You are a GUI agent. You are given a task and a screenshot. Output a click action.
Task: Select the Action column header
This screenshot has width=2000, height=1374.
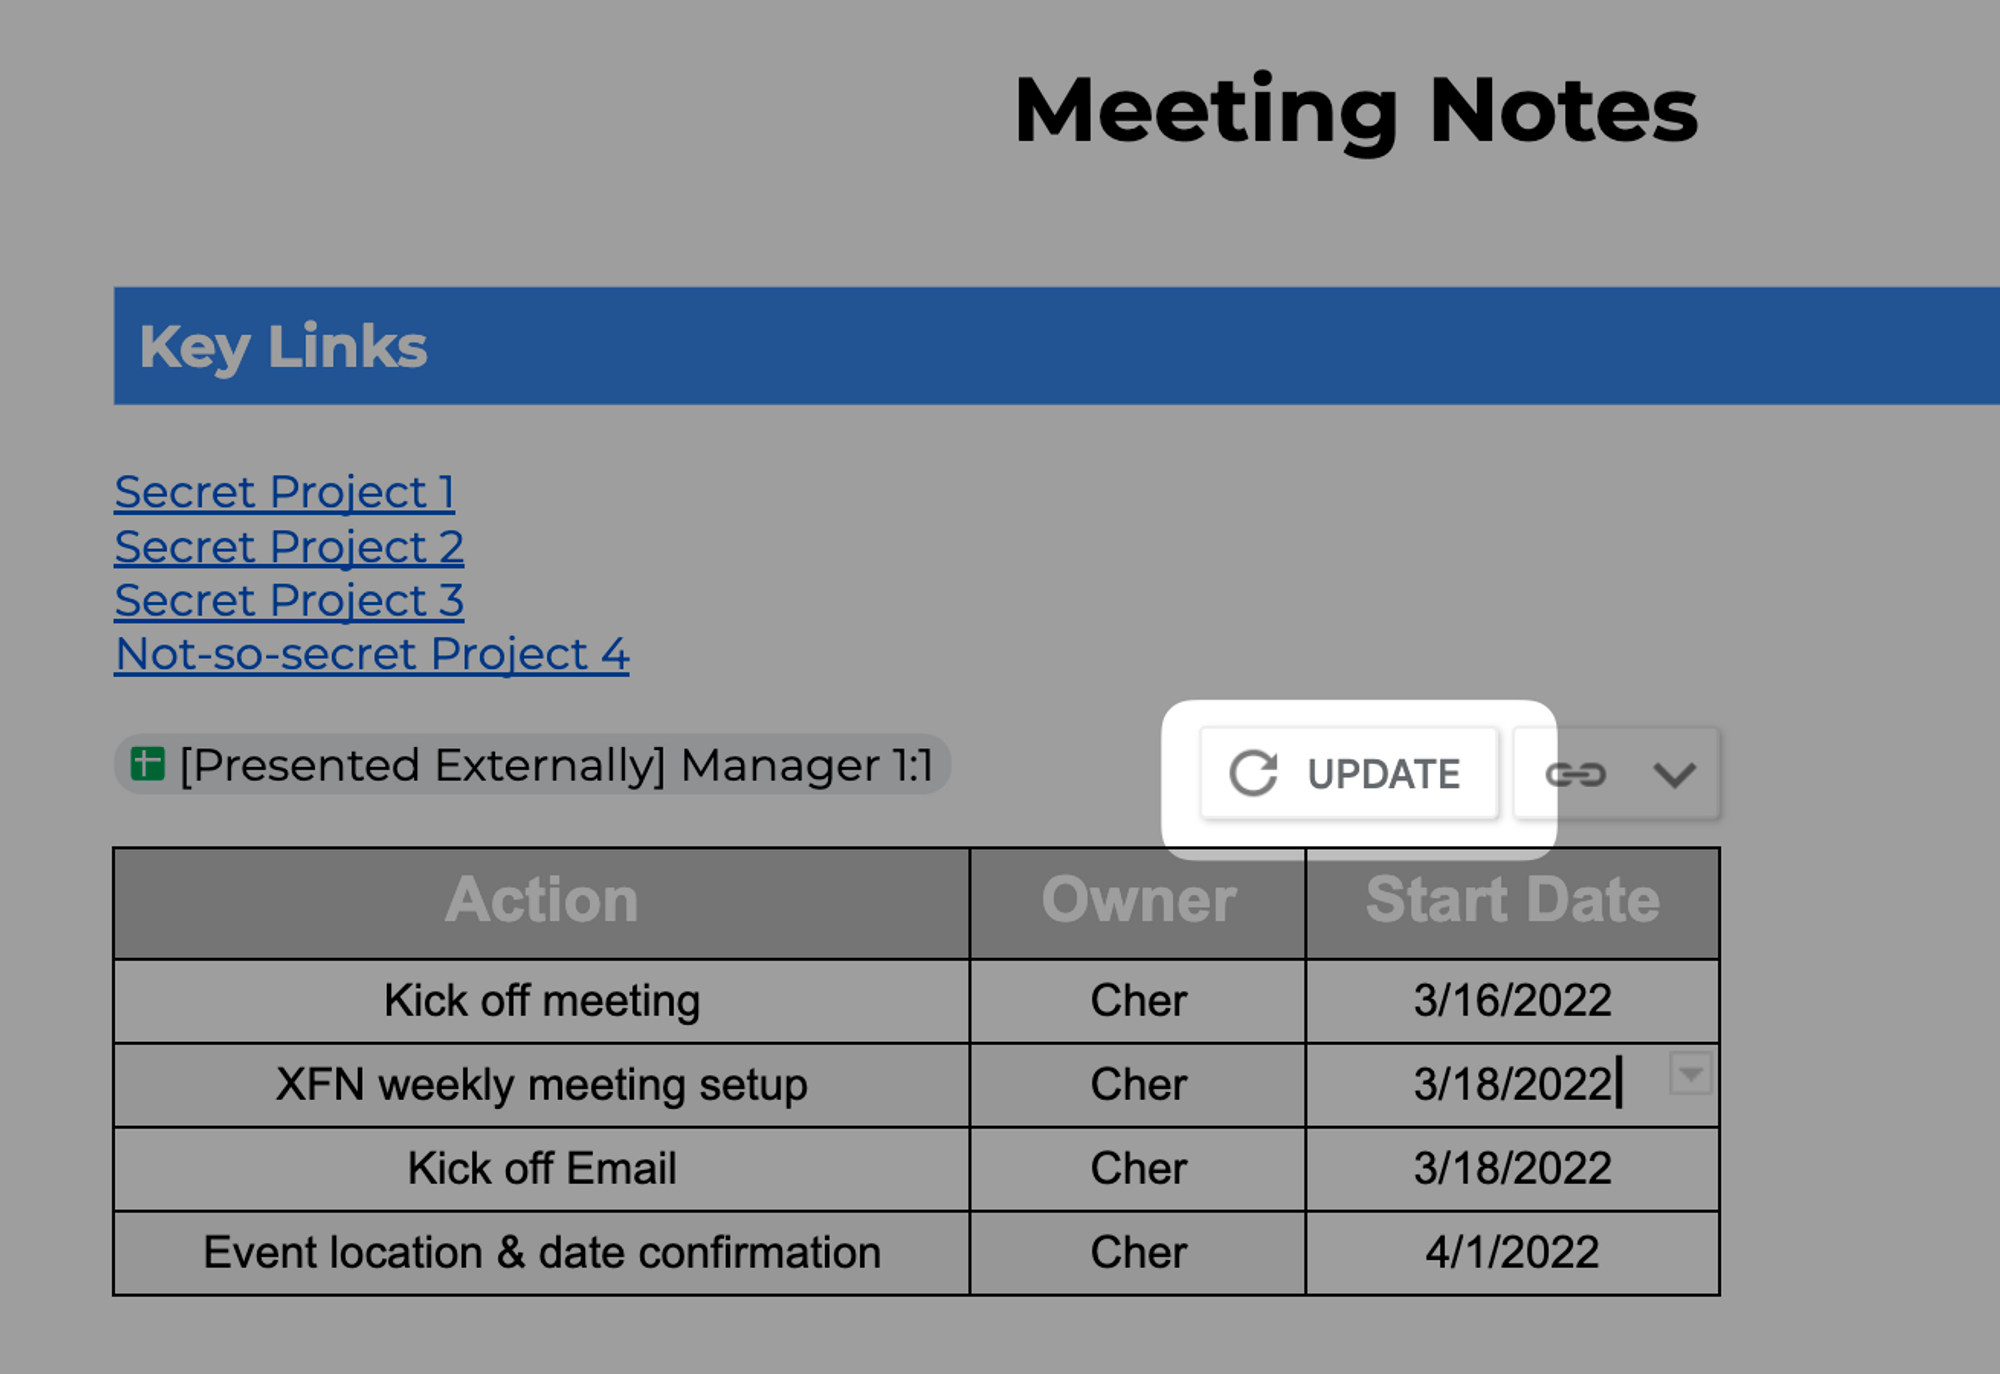(541, 903)
